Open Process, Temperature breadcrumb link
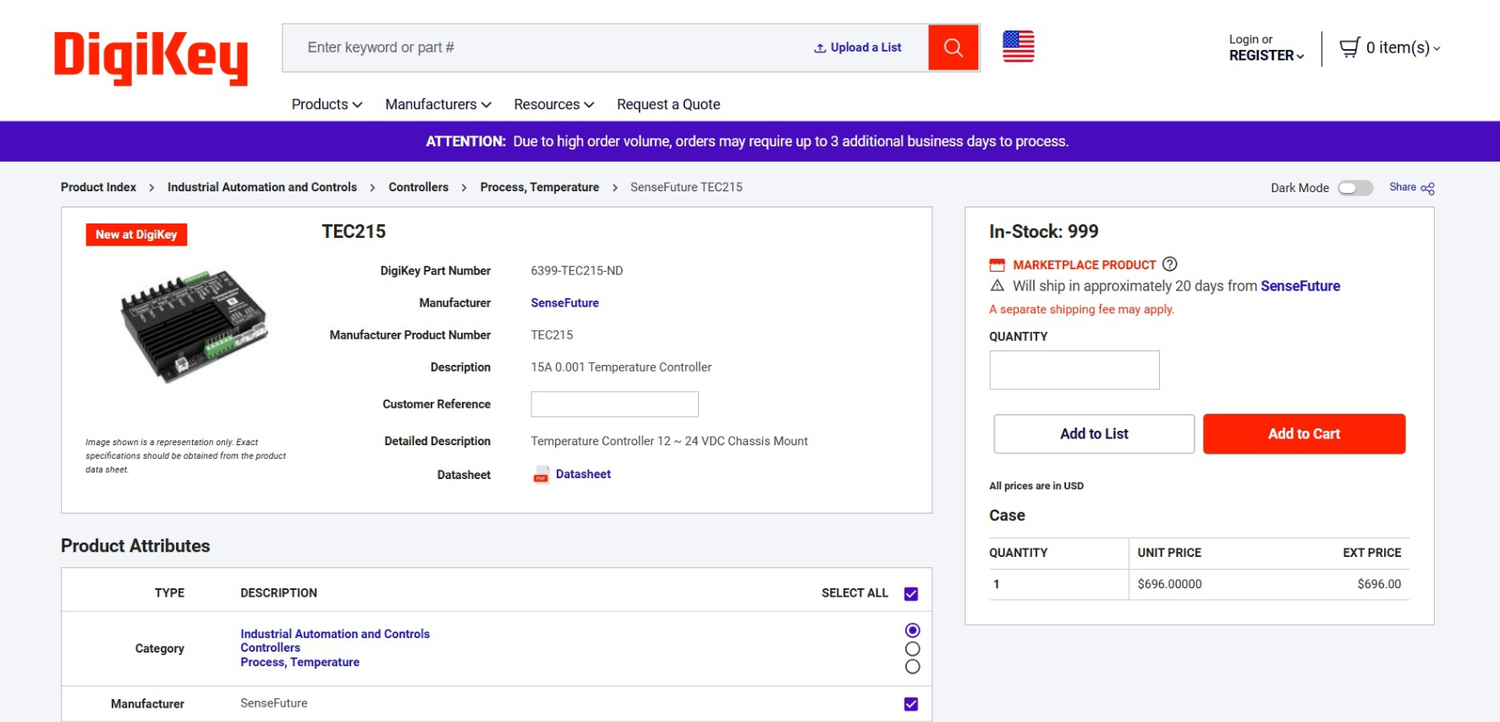This screenshot has width=1500, height=722. coord(540,187)
